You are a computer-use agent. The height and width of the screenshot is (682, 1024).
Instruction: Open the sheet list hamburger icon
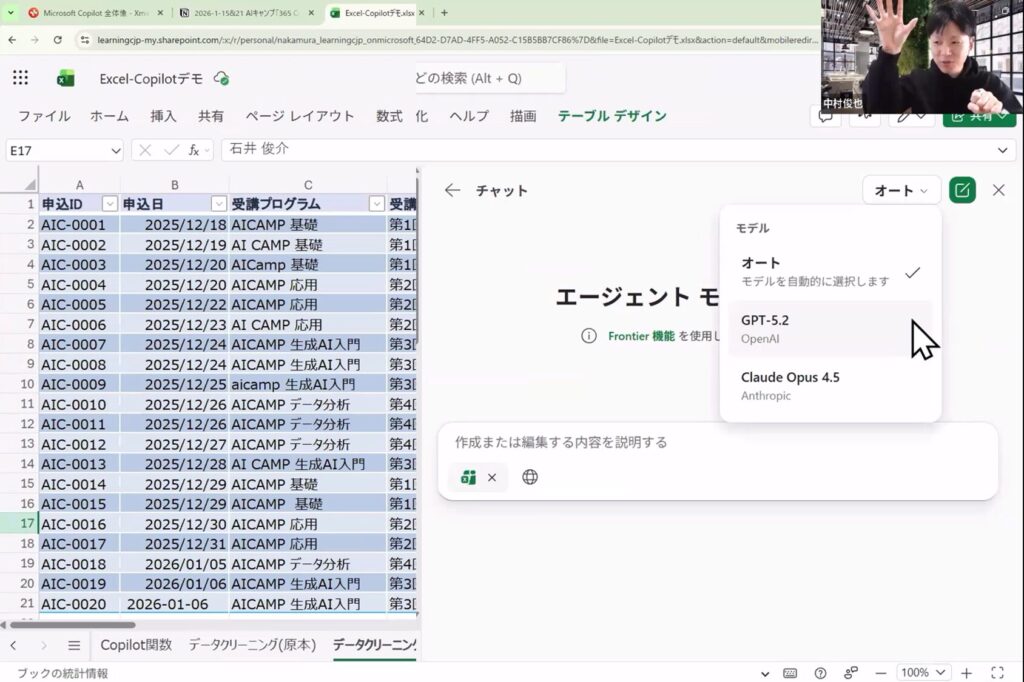73,645
